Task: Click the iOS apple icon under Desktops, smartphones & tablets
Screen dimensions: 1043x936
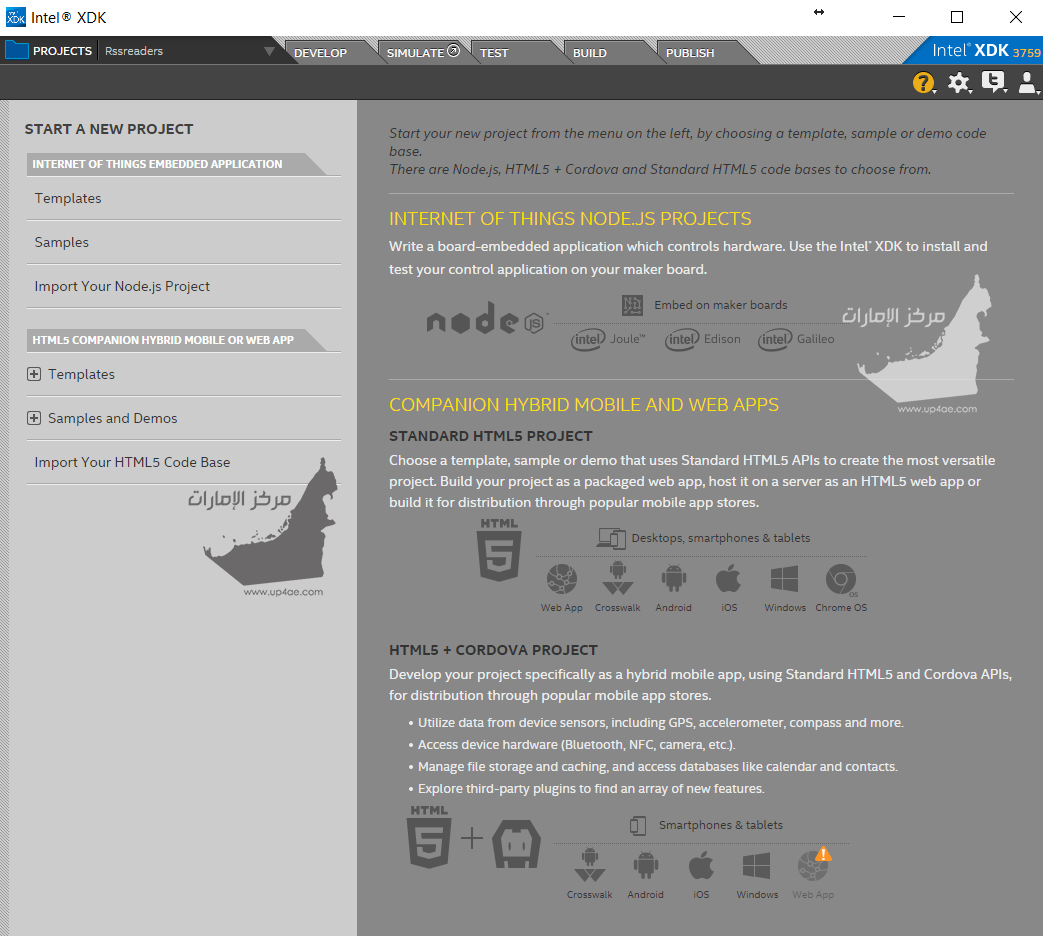Action: [728, 578]
